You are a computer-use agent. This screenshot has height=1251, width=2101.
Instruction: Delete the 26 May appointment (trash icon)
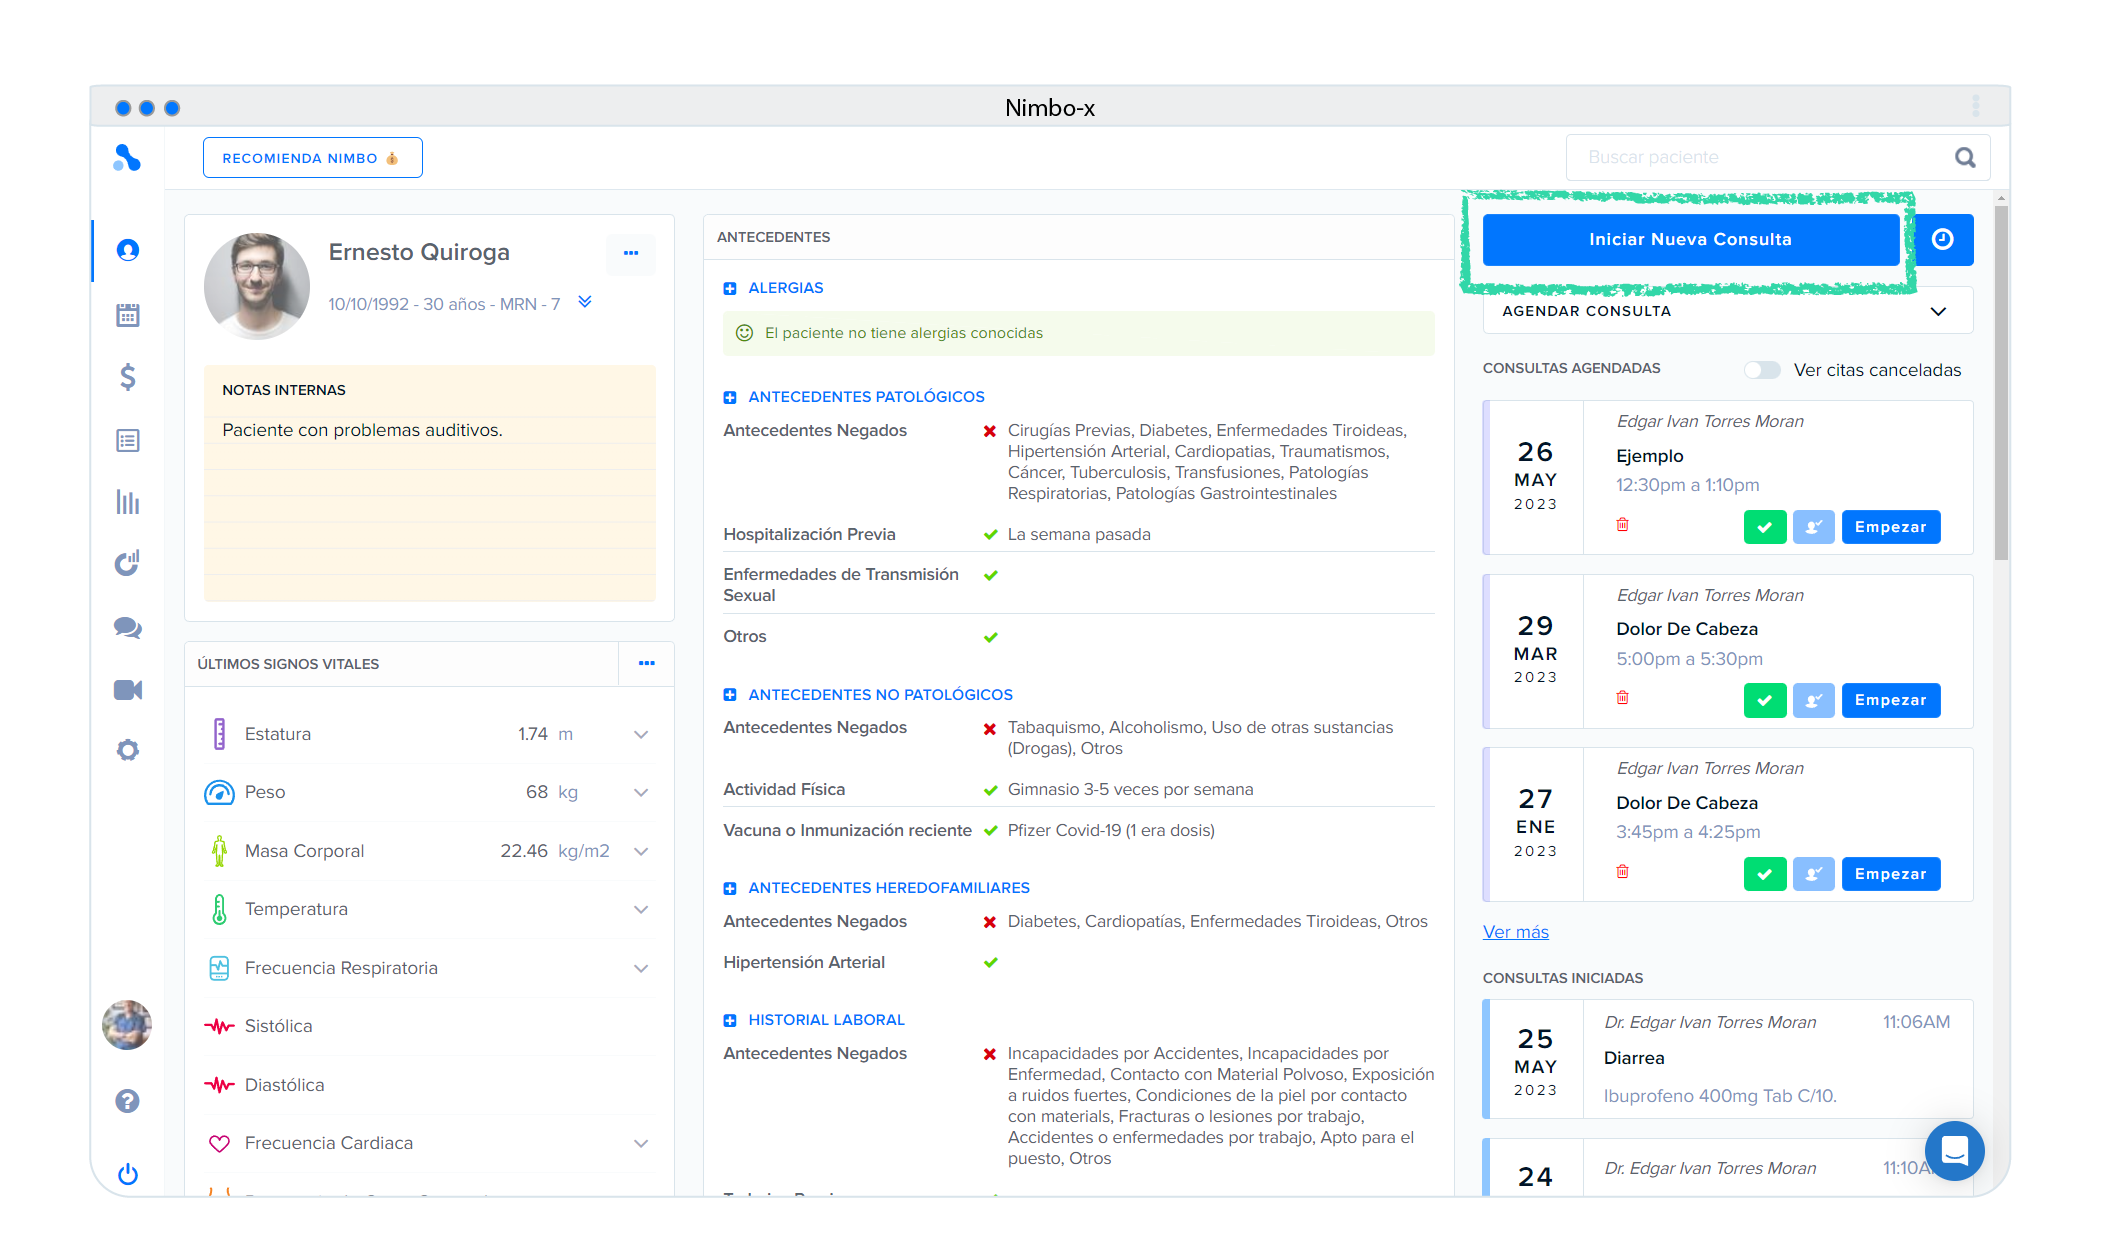pos(1622,525)
